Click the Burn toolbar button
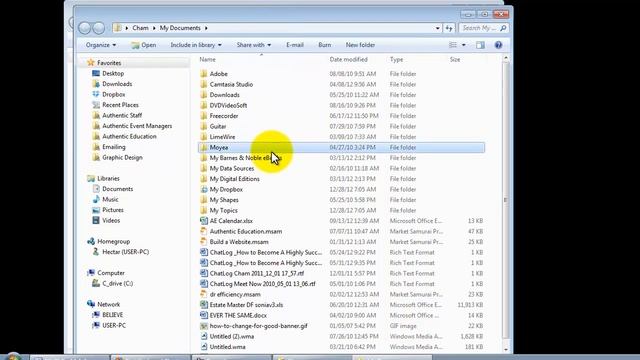This screenshot has height=360, width=640. click(324, 45)
